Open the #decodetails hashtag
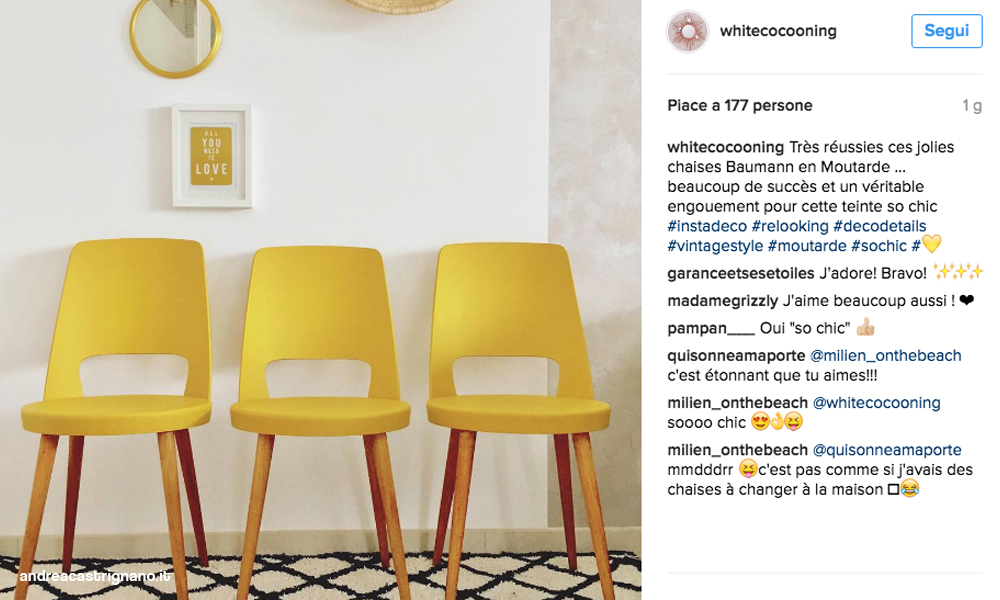Screen dimensions: 1000x600 pos(879,226)
